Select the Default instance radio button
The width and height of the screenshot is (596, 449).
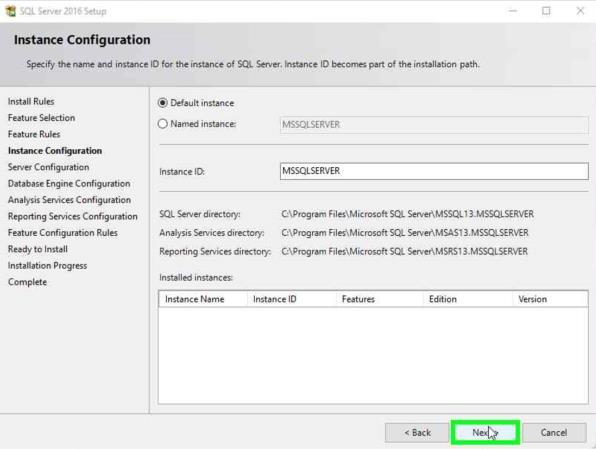pos(163,103)
